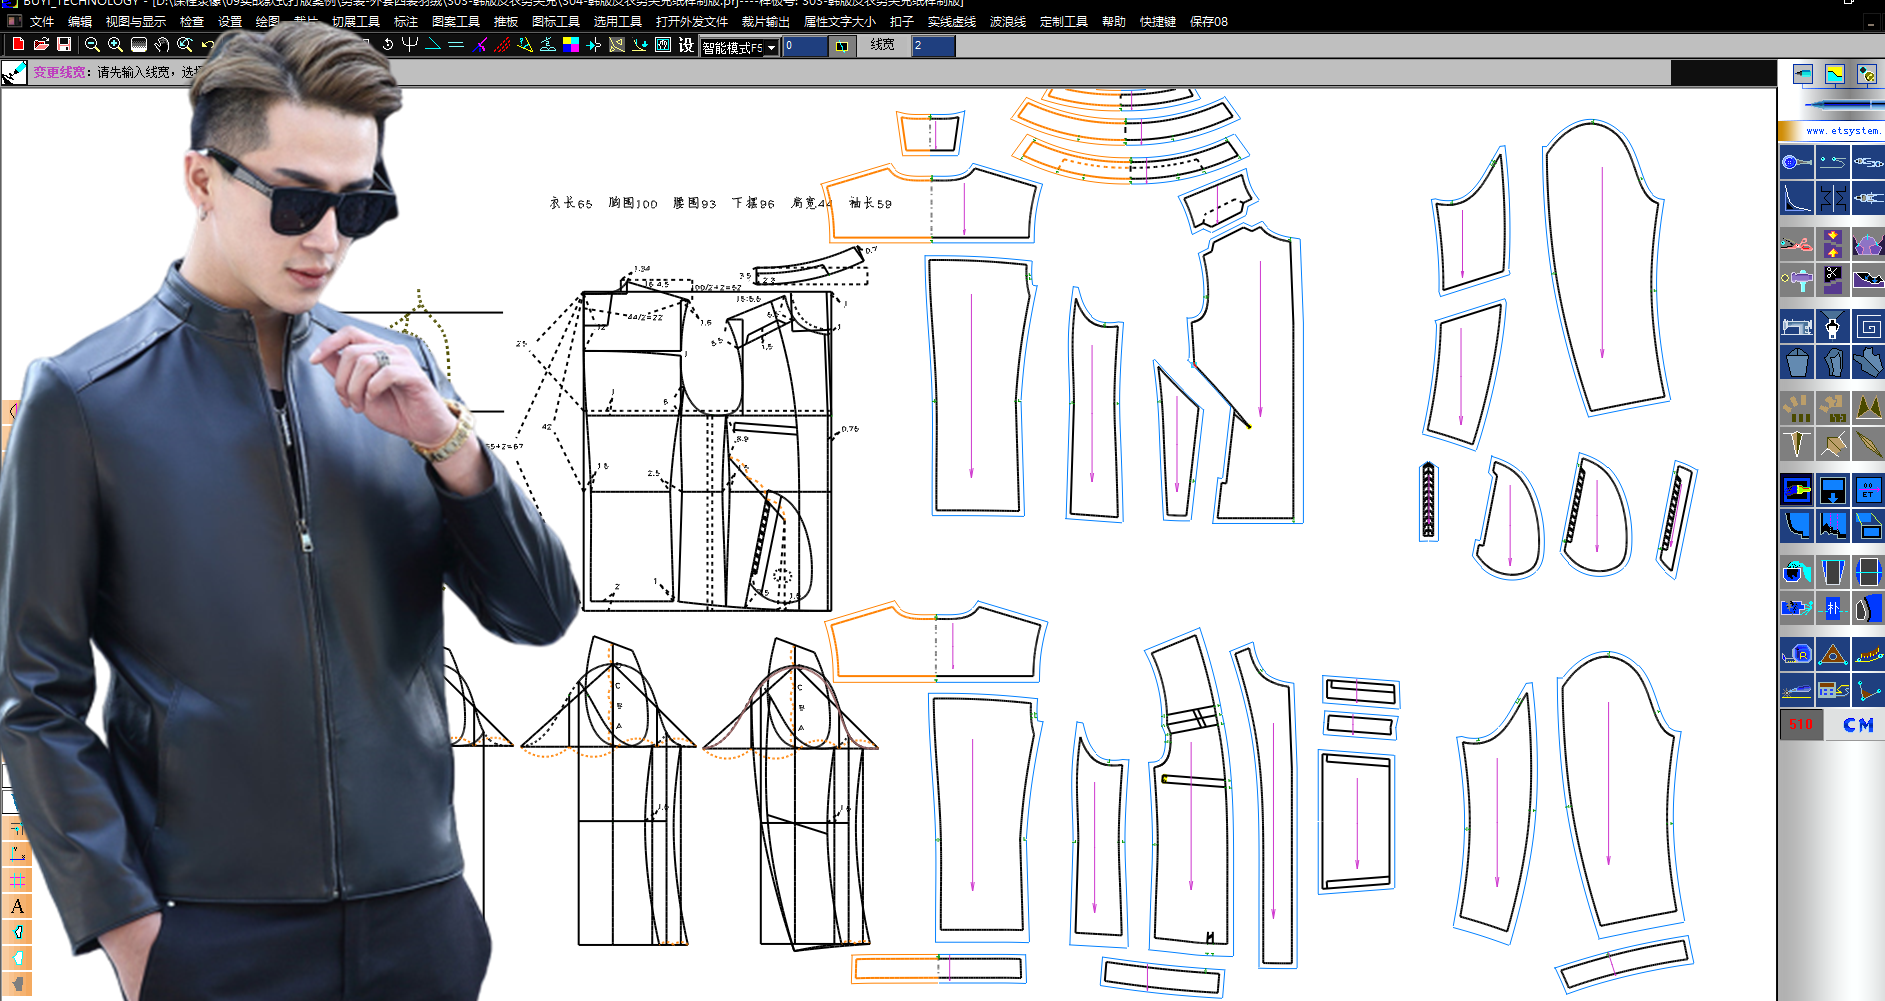Image resolution: width=1885 pixels, height=1001 pixels.
Task: Select the triangle ruler icon
Action: [x=1832, y=654]
